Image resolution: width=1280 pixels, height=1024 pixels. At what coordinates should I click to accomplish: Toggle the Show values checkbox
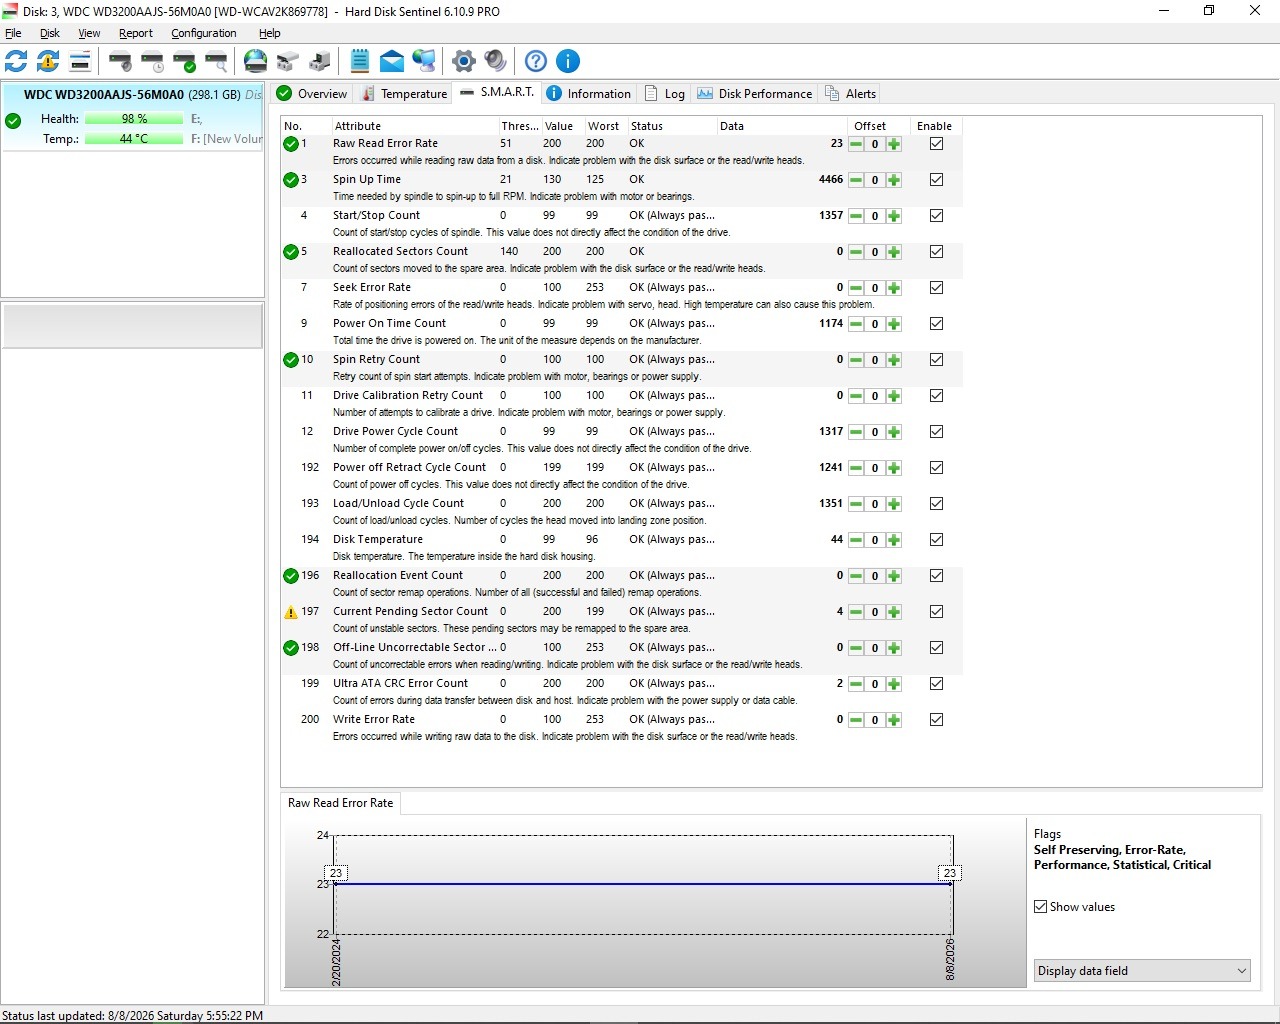click(1041, 907)
